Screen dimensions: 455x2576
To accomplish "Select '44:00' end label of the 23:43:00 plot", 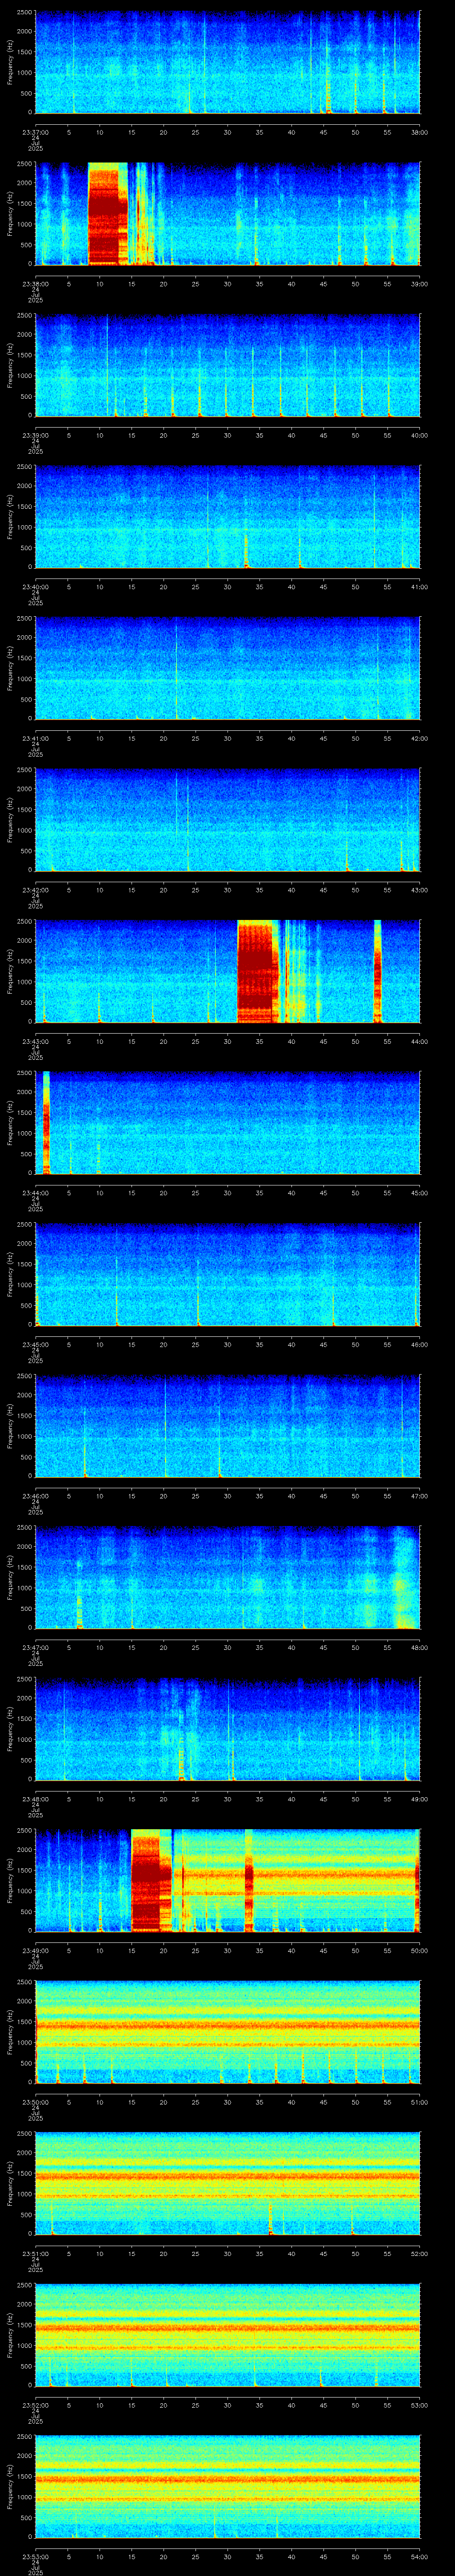I will (x=419, y=1041).
